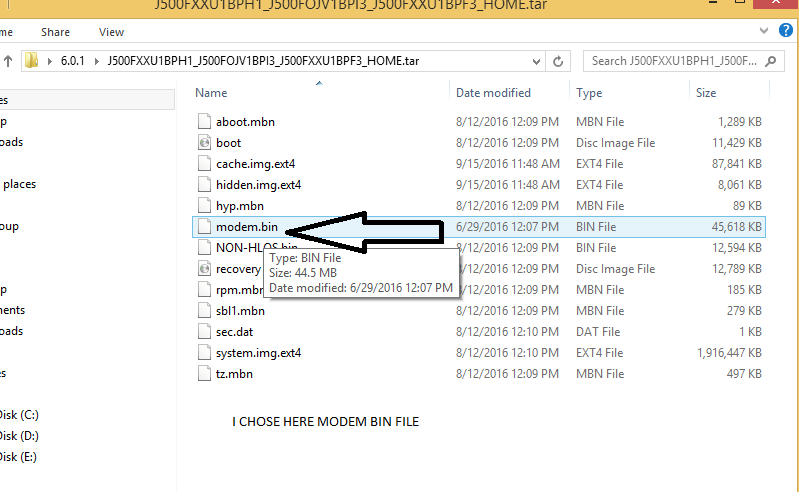This screenshot has height=492, width=799.
Task: Sort files by Name column
Action: (211, 93)
